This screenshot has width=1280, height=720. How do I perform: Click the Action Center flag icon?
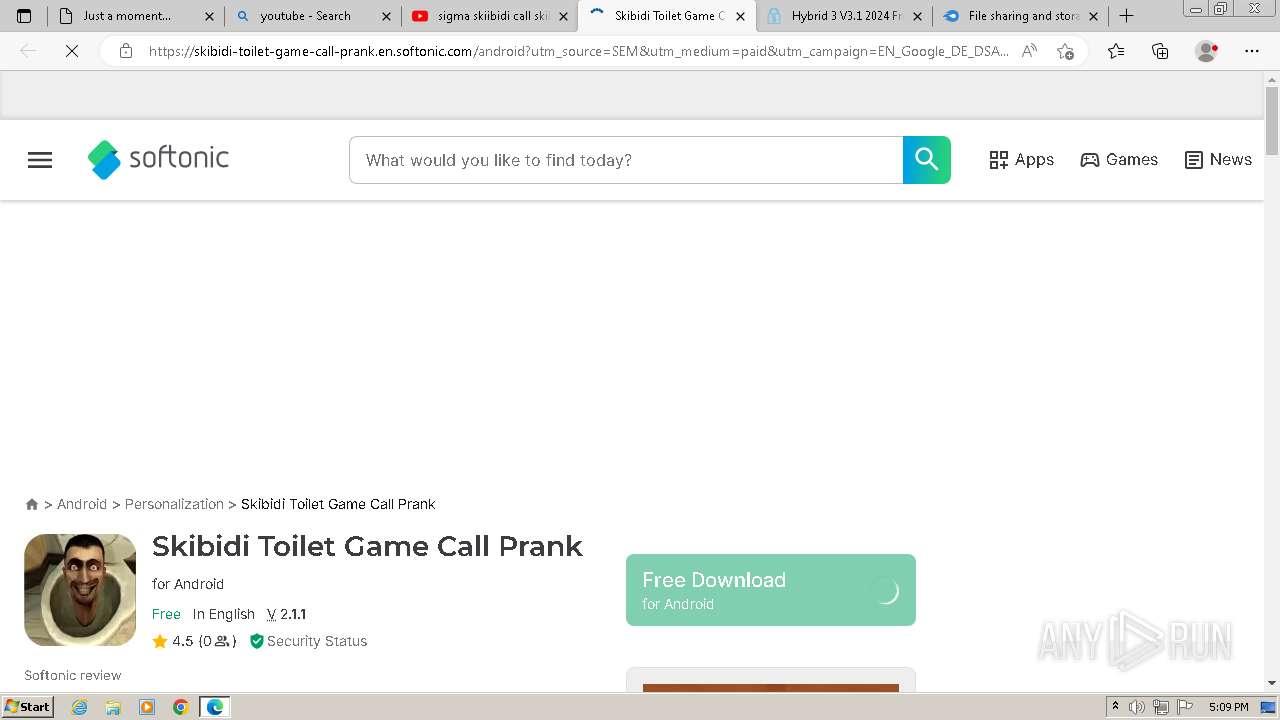point(1184,707)
